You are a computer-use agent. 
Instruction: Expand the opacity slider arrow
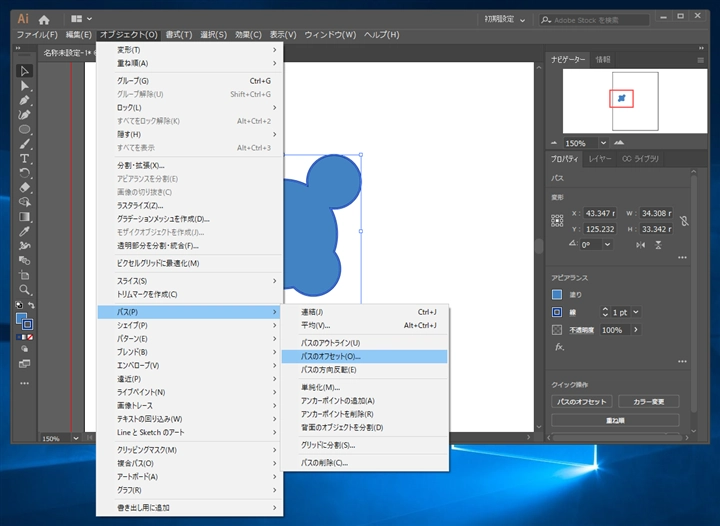pos(636,330)
